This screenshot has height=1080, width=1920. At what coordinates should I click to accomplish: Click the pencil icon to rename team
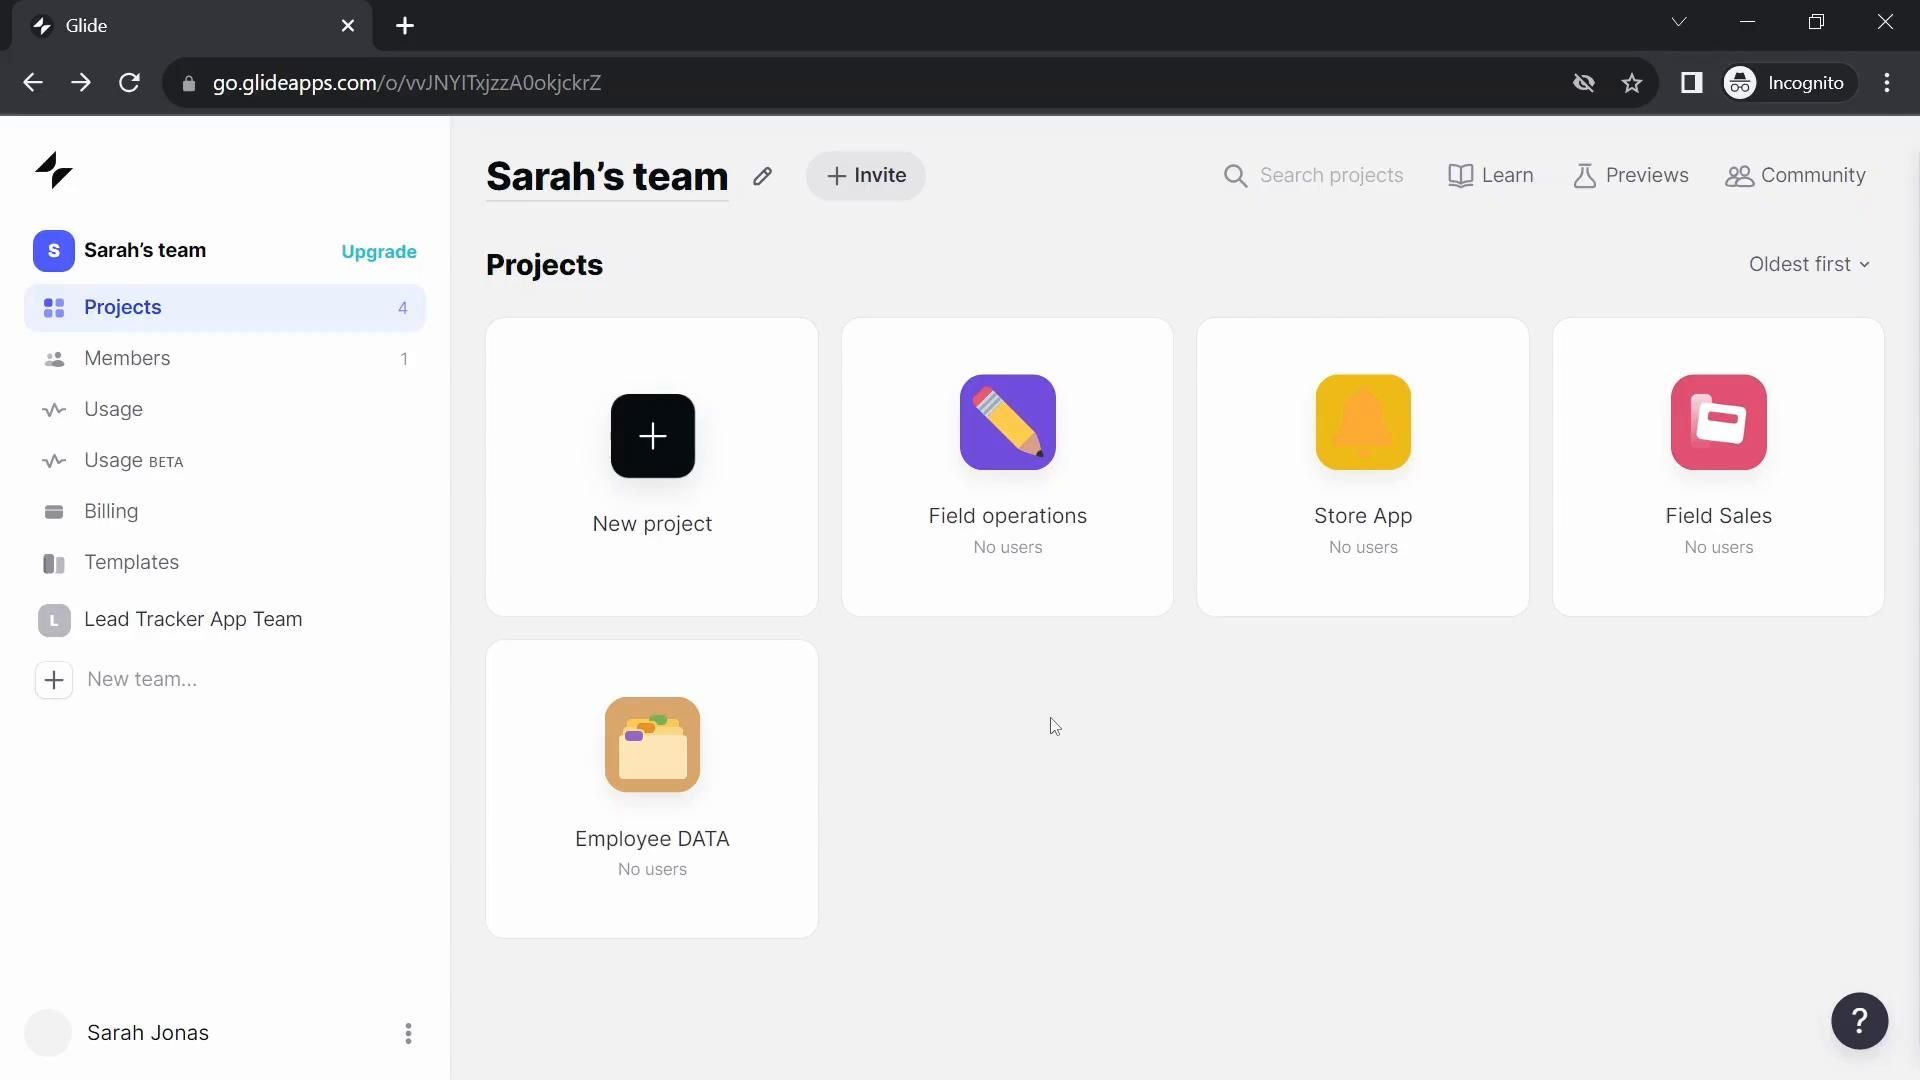(x=762, y=176)
